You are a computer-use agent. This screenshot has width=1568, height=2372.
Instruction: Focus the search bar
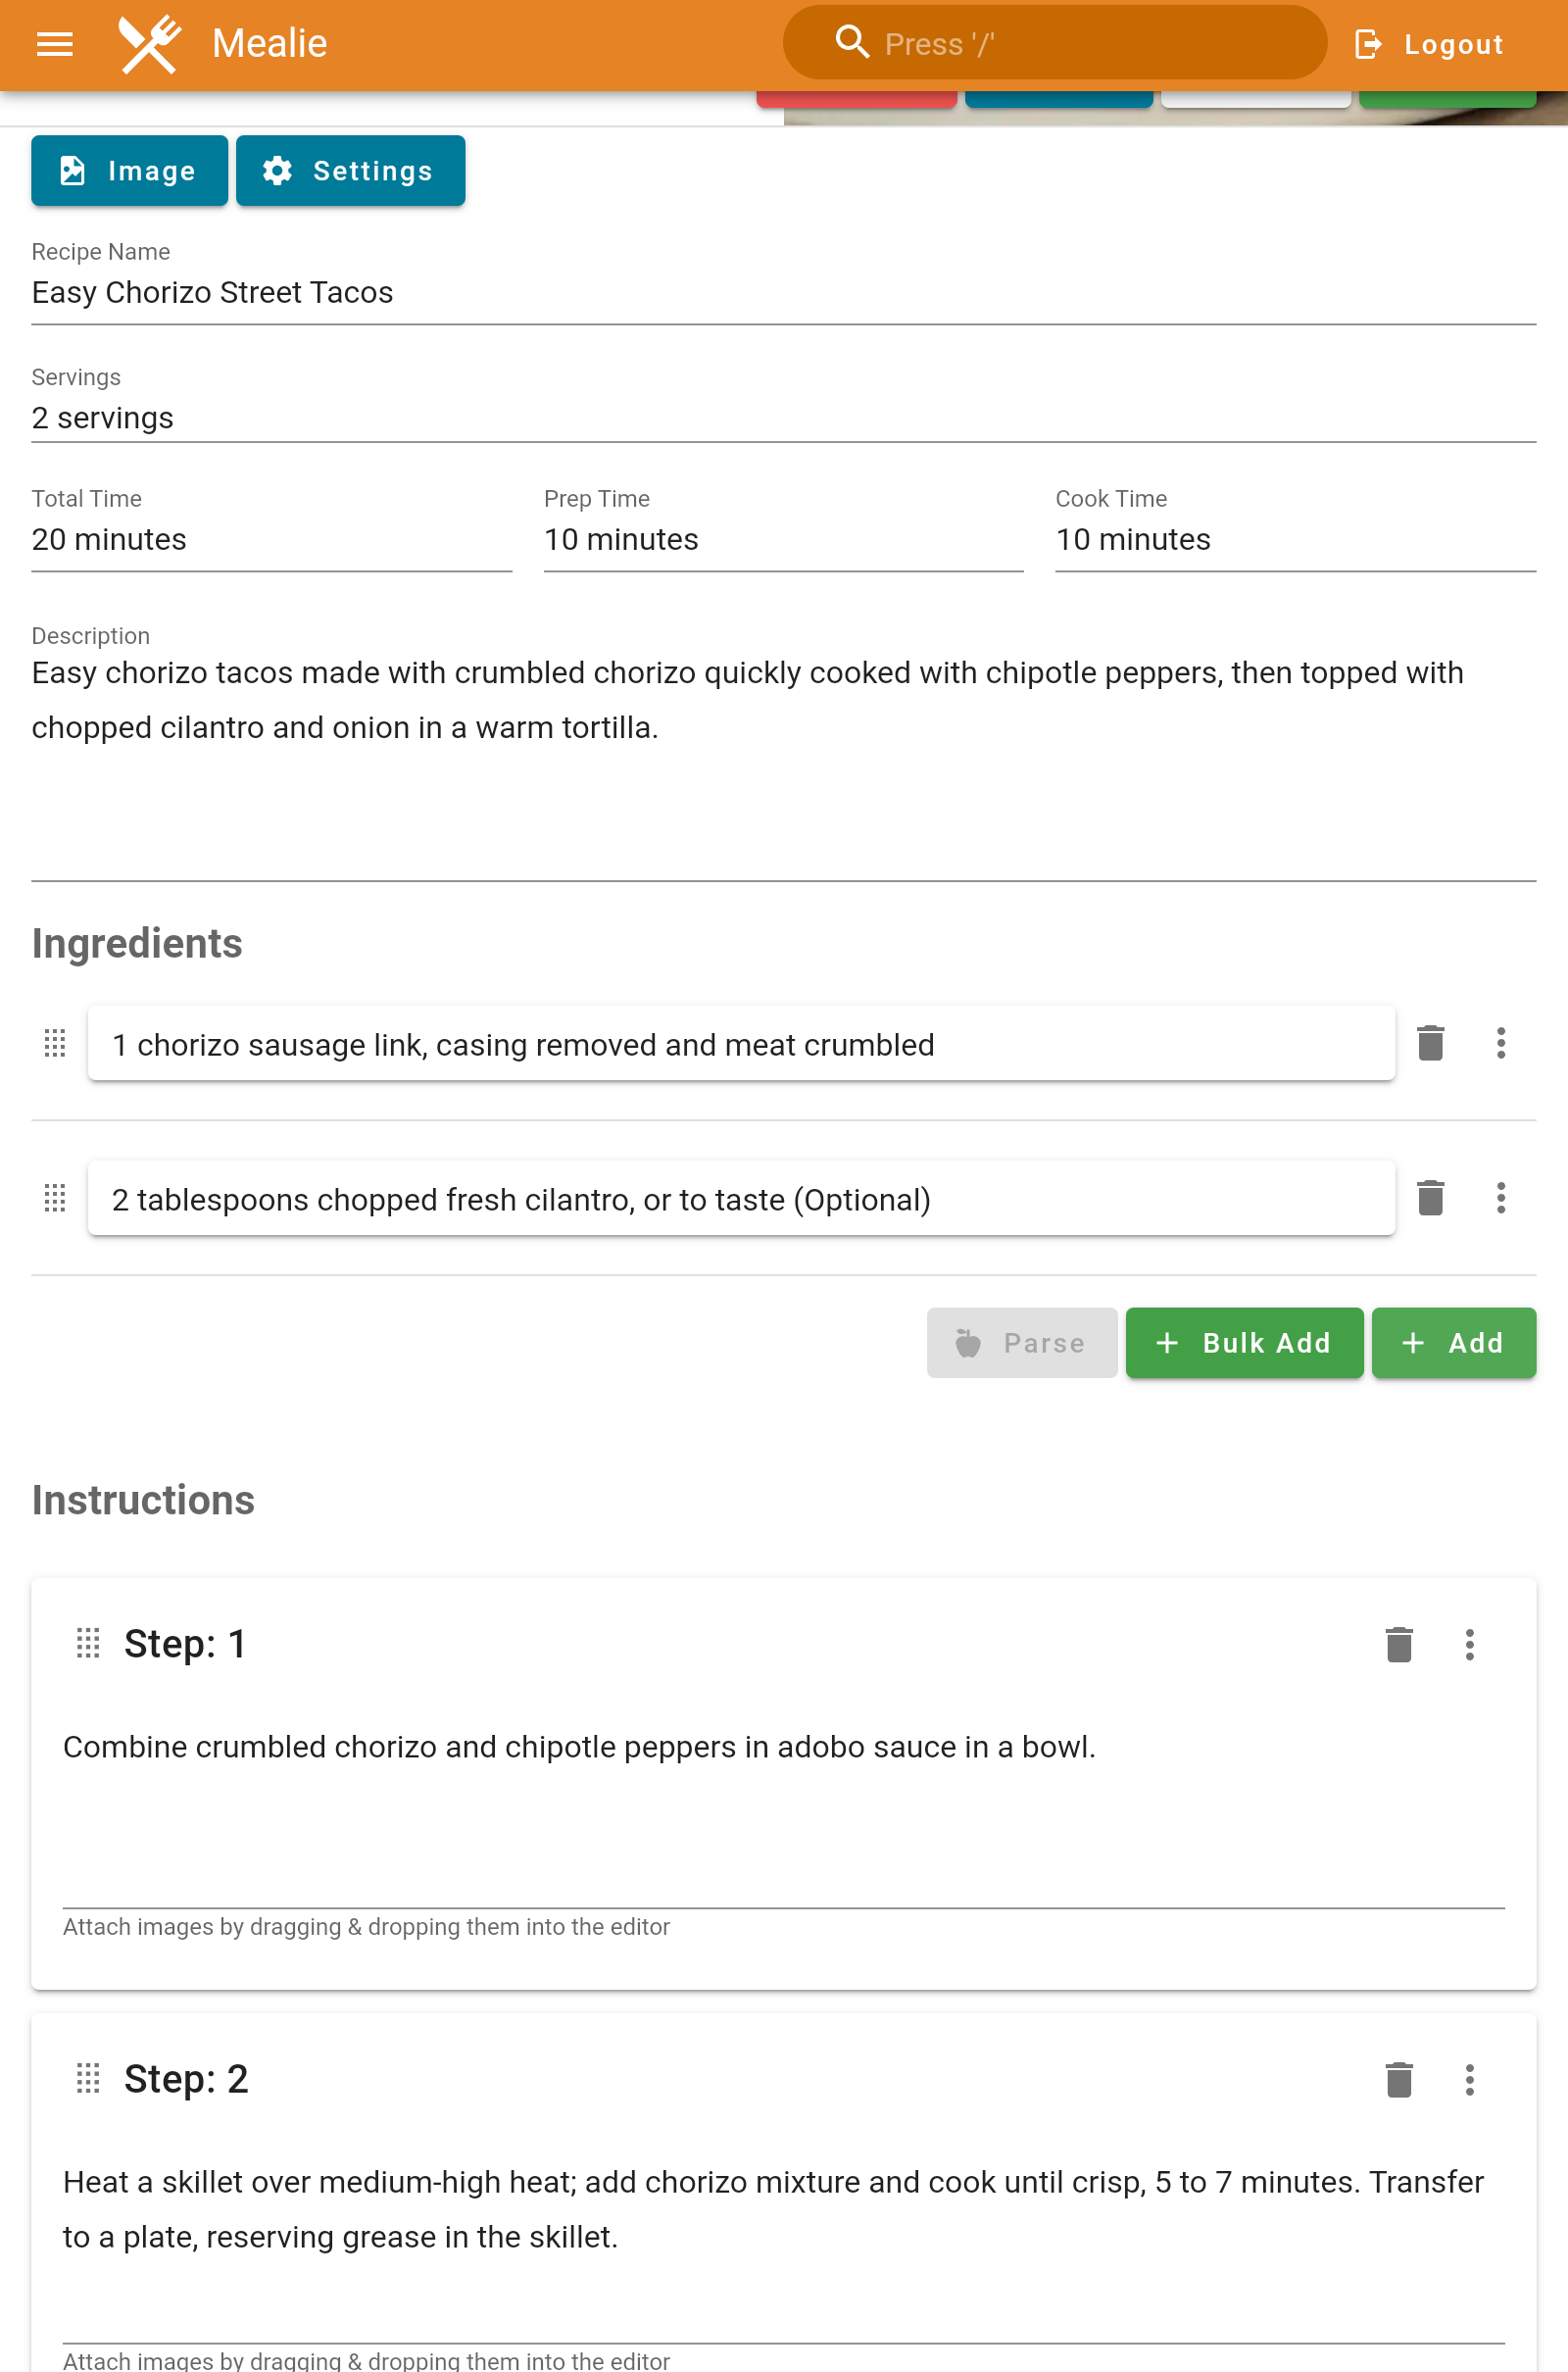(1054, 44)
